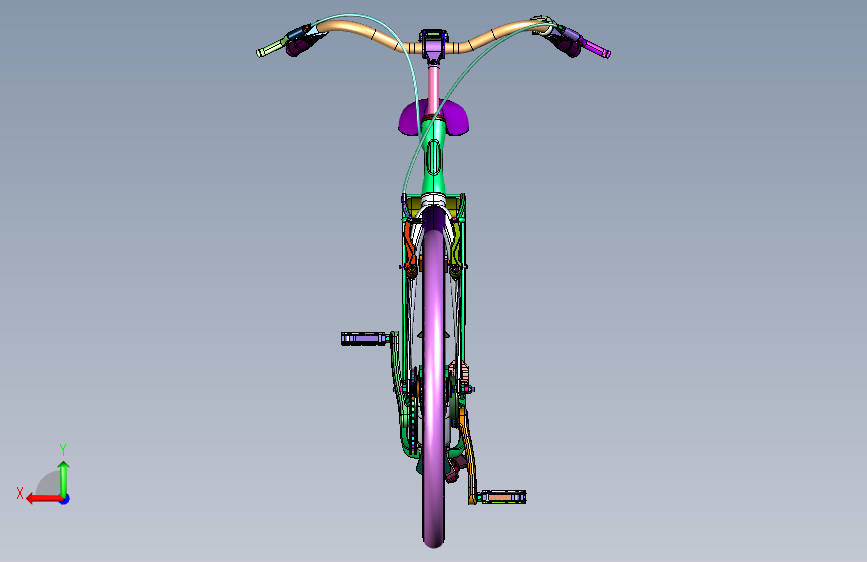Click the blue Z axis dot on triad
867x562 pixels.
coord(65,499)
